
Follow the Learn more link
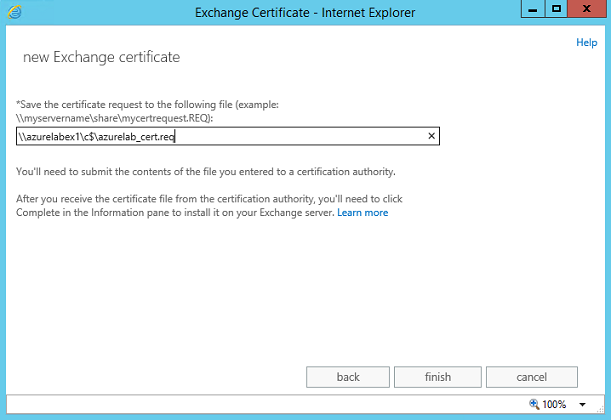click(x=362, y=213)
